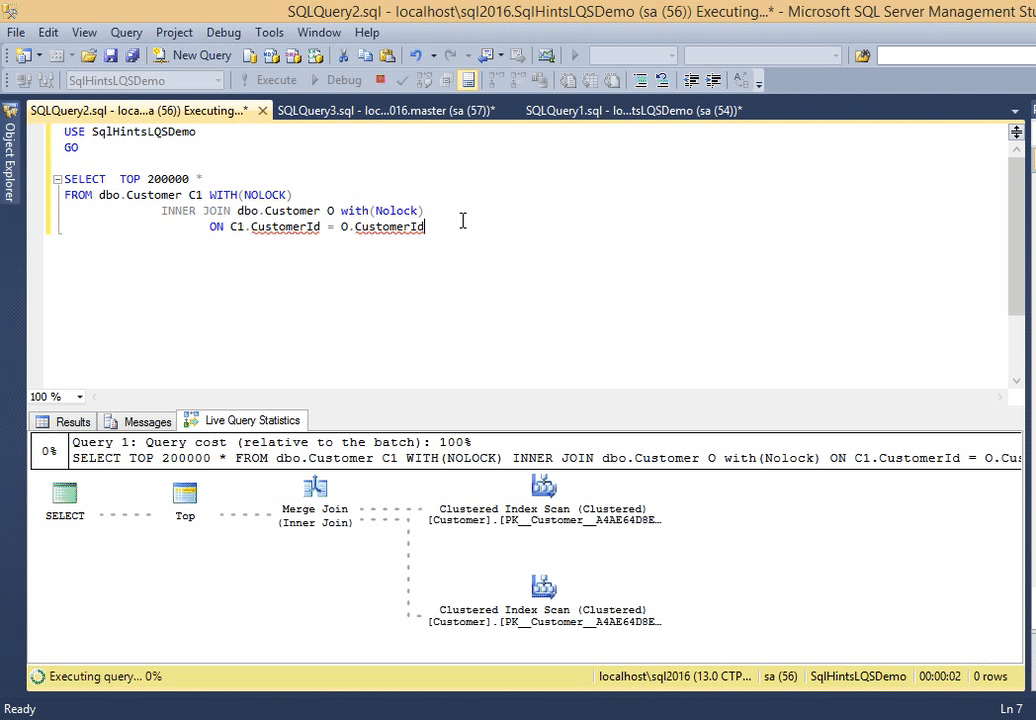Viewport: 1036px width, 720px height.
Task: Open the Debug menu
Action: click(x=223, y=32)
